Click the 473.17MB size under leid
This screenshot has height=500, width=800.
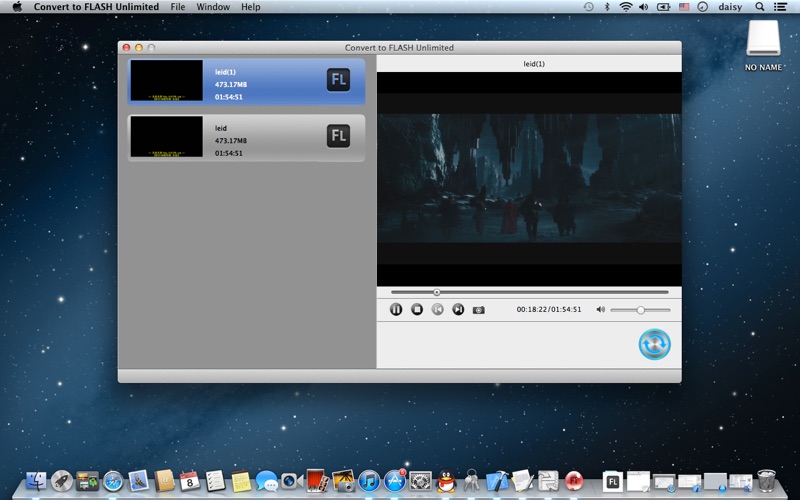[x=231, y=140]
